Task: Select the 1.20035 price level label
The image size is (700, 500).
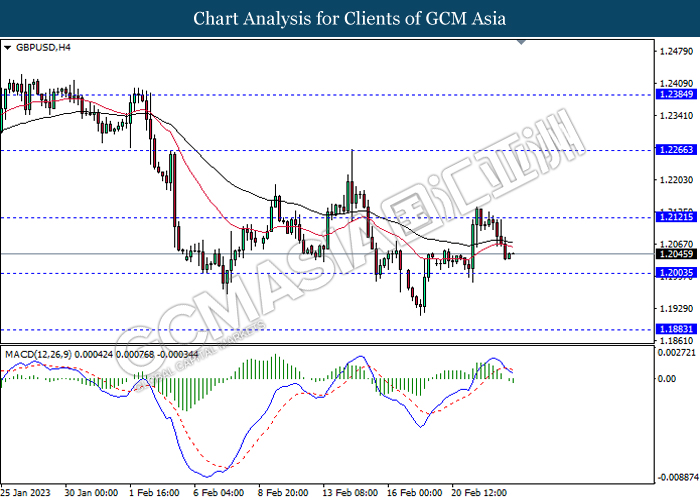Action: tap(676, 273)
